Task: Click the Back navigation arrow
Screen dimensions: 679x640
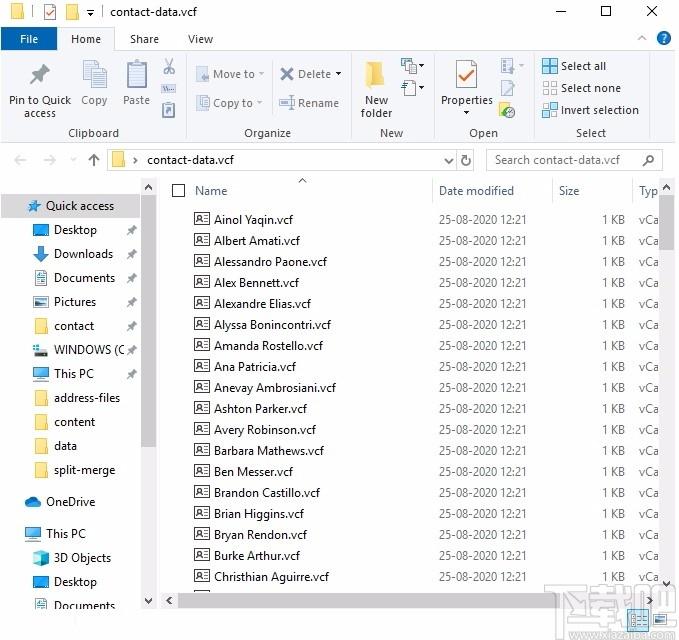Action: [20, 160]
